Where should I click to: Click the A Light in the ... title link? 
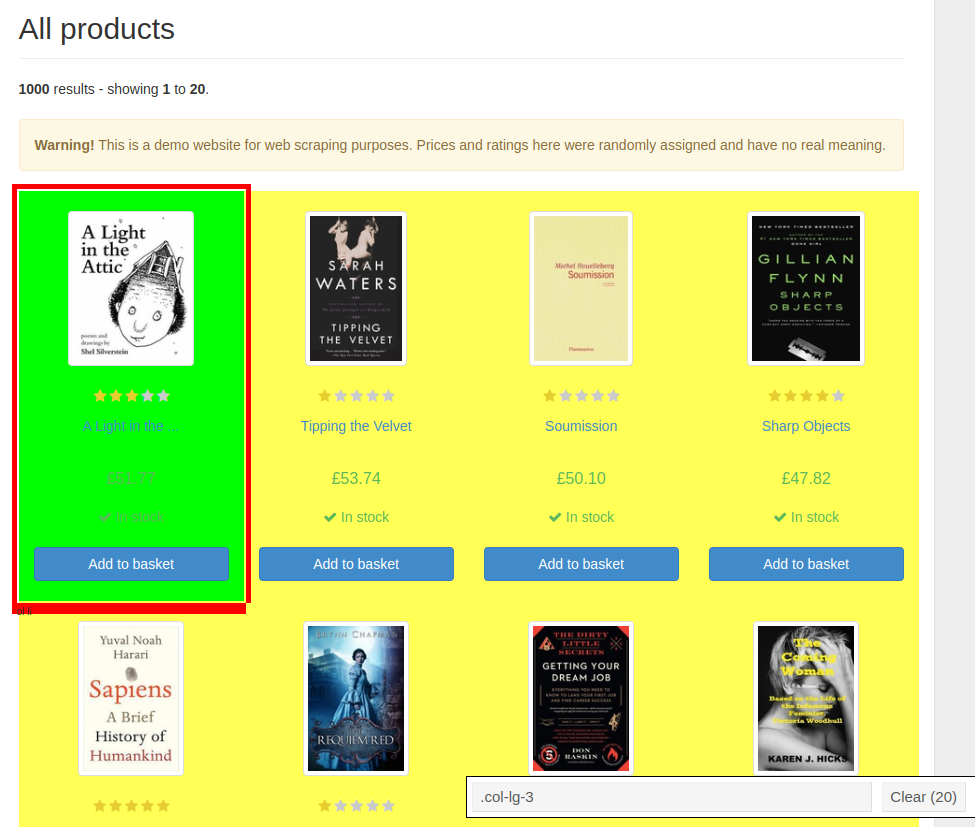[x=131, y=426]
